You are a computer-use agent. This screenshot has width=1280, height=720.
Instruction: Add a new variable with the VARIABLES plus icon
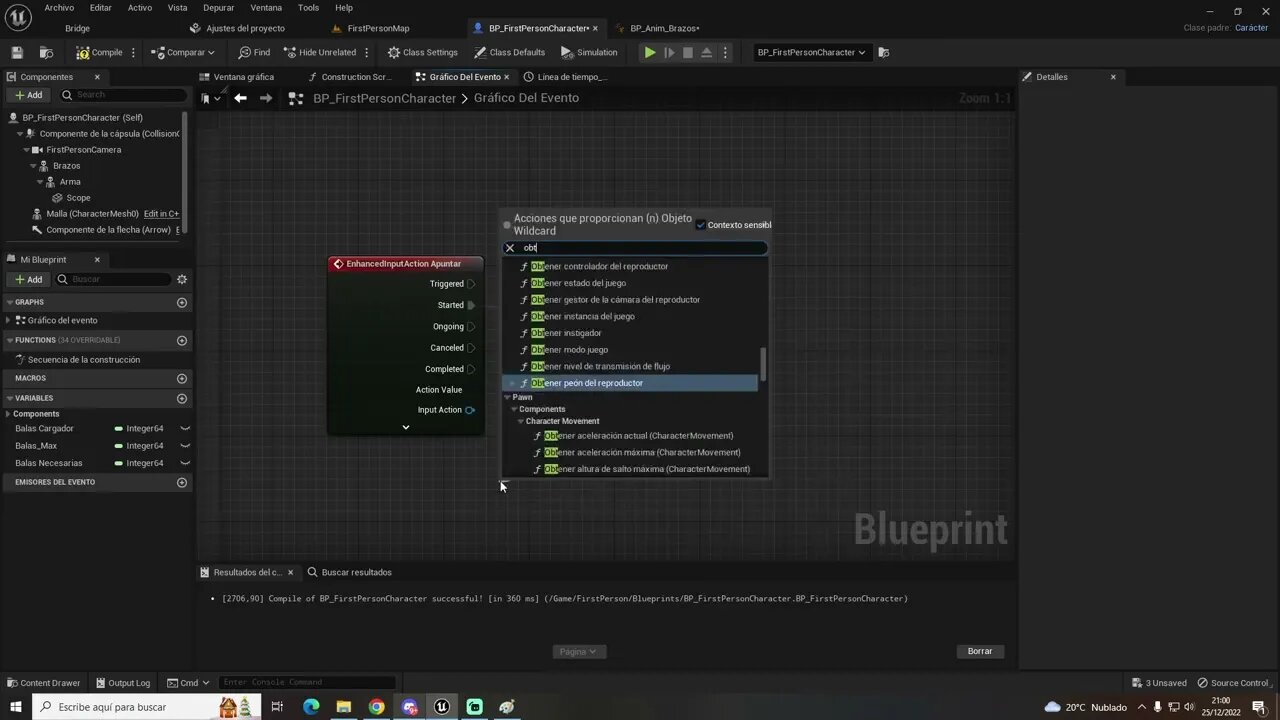point(182,398)
